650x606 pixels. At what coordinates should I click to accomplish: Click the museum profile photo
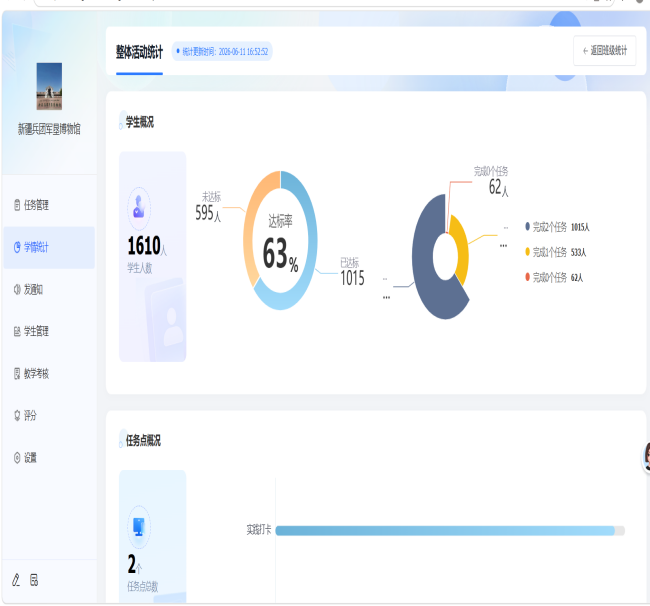point(49,86)
